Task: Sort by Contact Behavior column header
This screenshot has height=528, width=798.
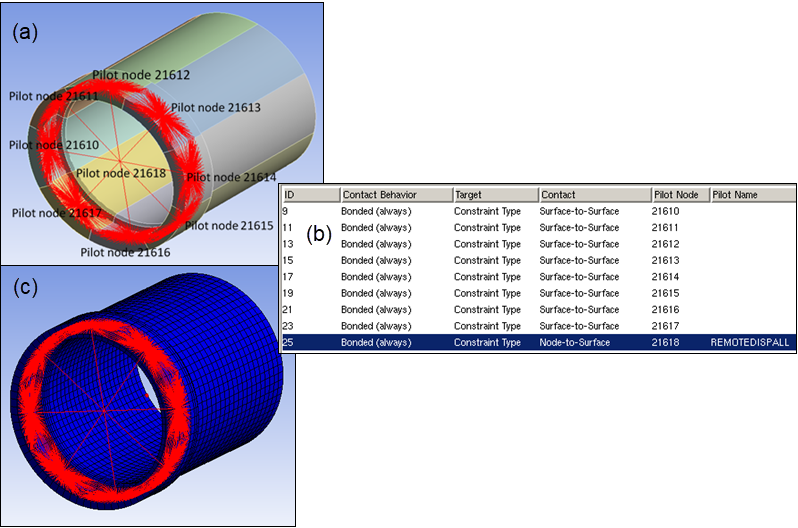Action: (396, 194)
